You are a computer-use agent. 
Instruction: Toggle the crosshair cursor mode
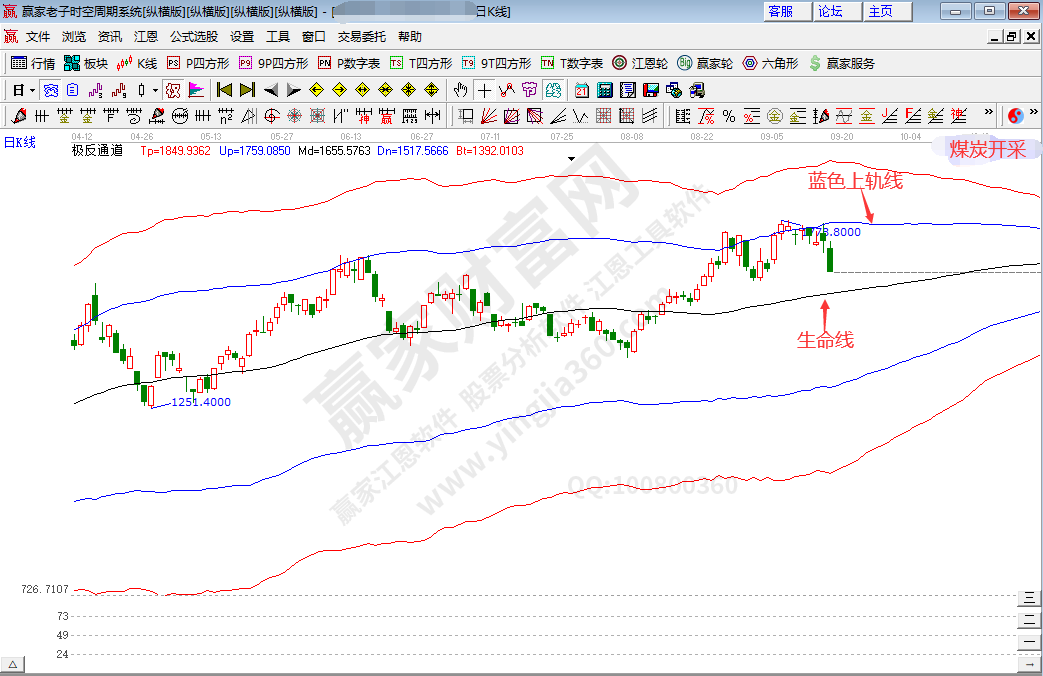[484, 89]
